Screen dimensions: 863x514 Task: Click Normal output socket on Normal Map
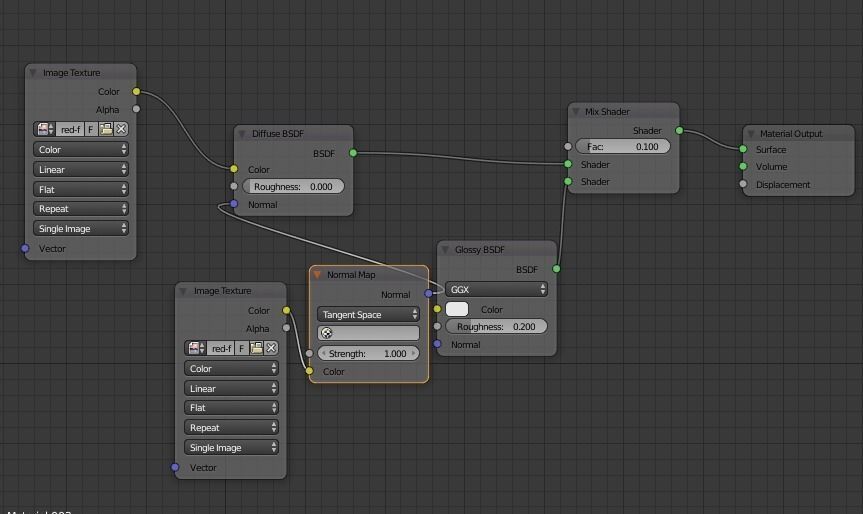(x=428, y=294)
